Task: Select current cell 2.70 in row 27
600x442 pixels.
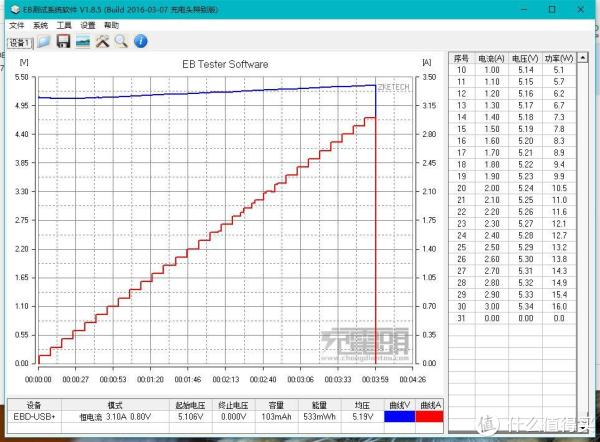Action: point(492,272)
